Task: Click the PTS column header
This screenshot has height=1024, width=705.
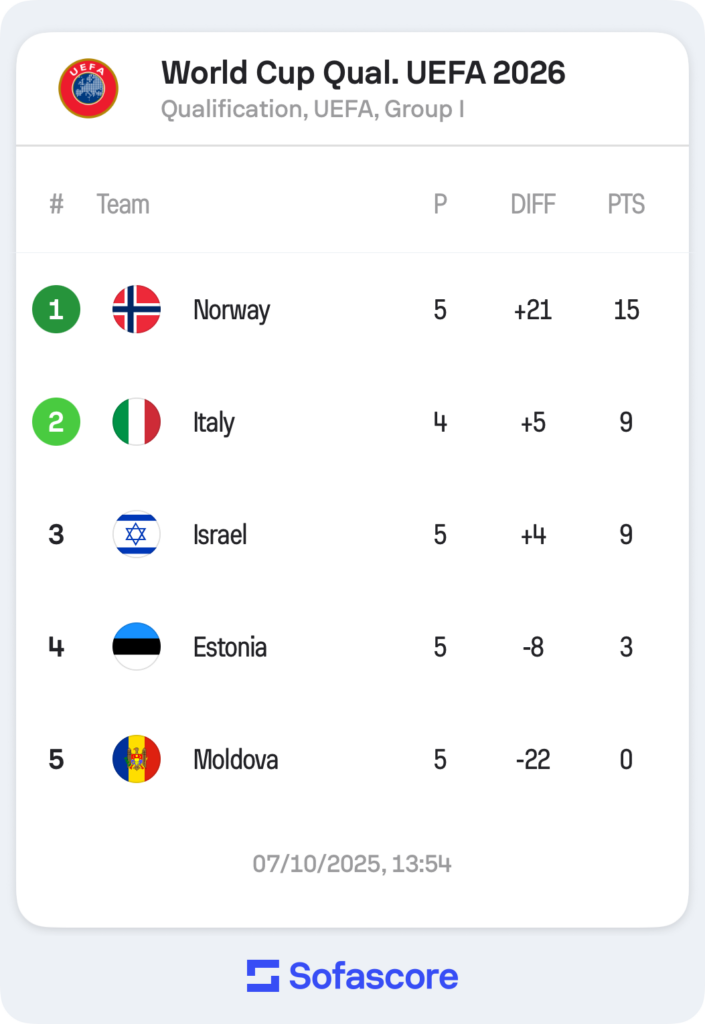Action: tap(626, 204)
